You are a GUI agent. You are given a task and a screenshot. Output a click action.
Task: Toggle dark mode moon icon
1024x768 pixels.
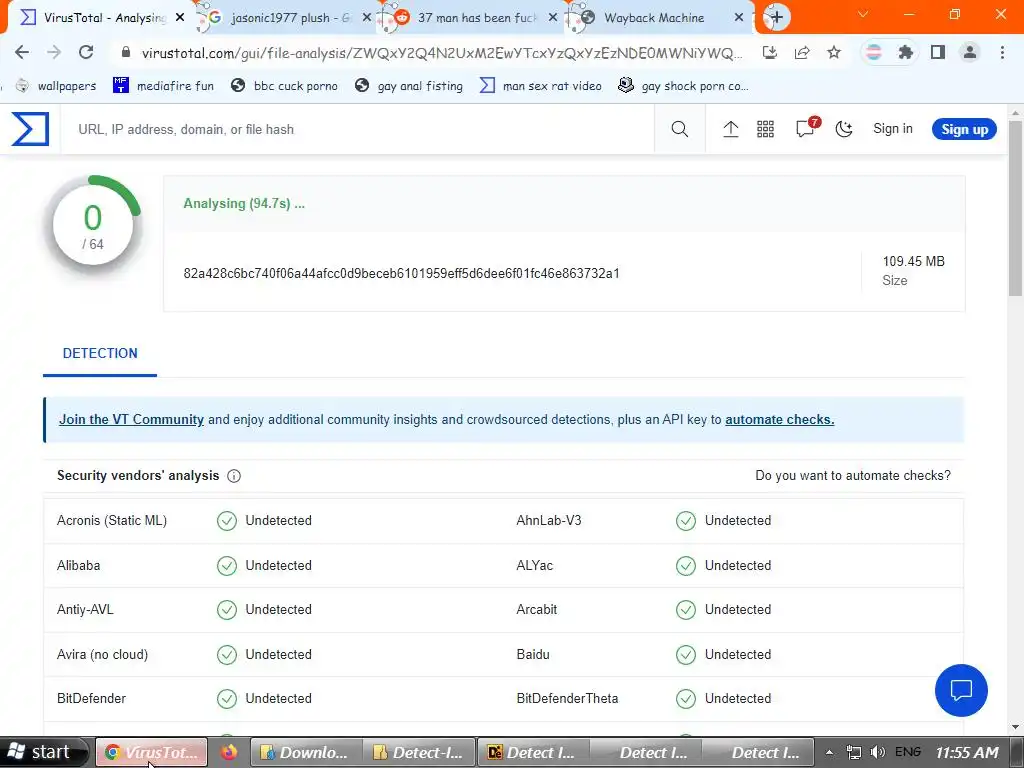pyautogui.click(x=844, y=129)
